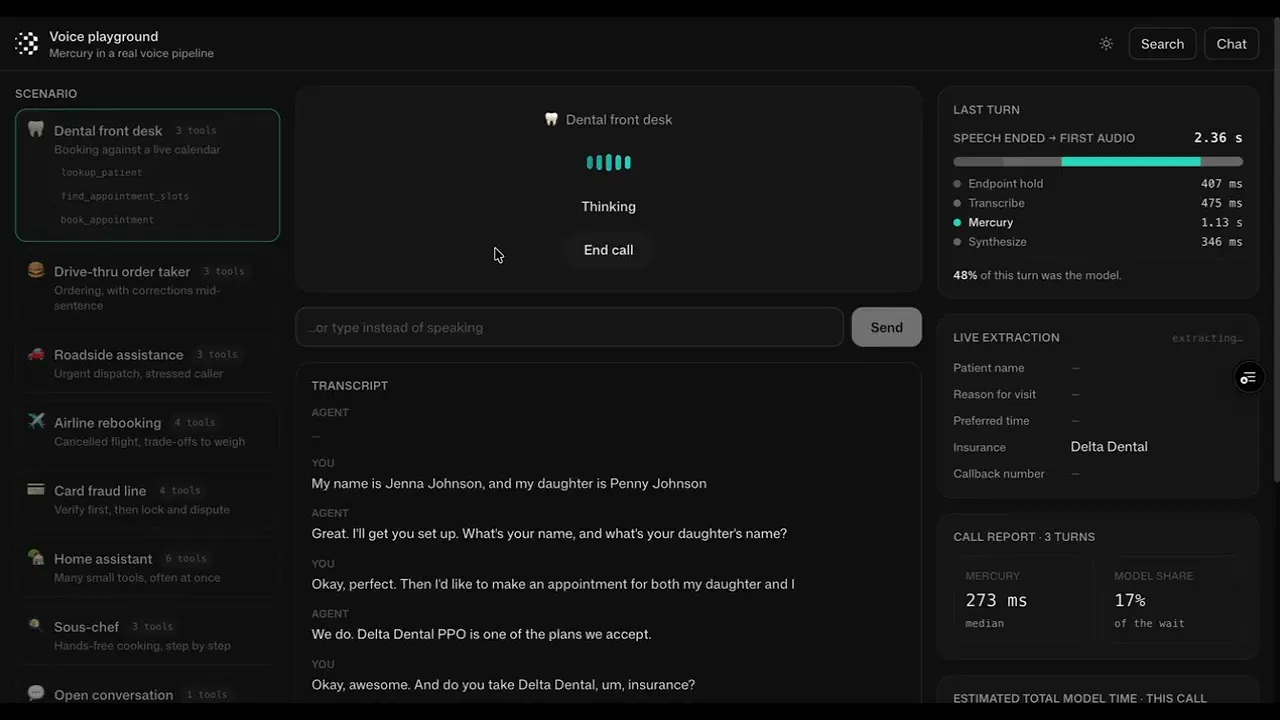End the current call
The width and height of the screenshot is (1280, 720).
click(x=608, y=250)
